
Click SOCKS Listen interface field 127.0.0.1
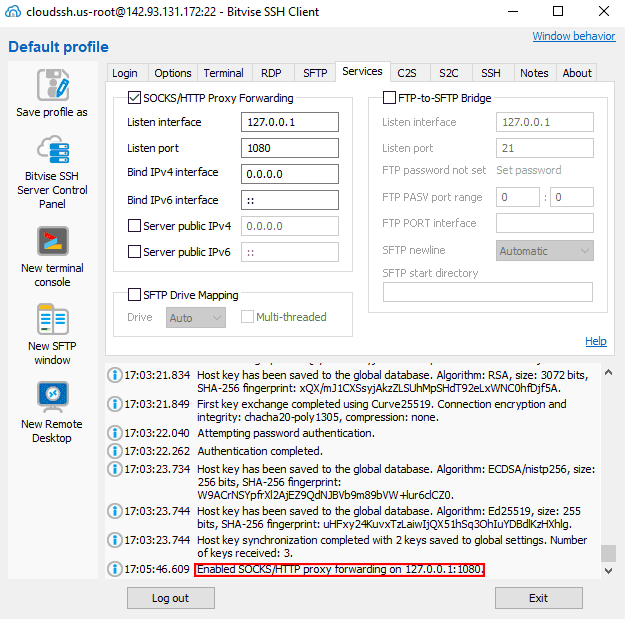290,122
